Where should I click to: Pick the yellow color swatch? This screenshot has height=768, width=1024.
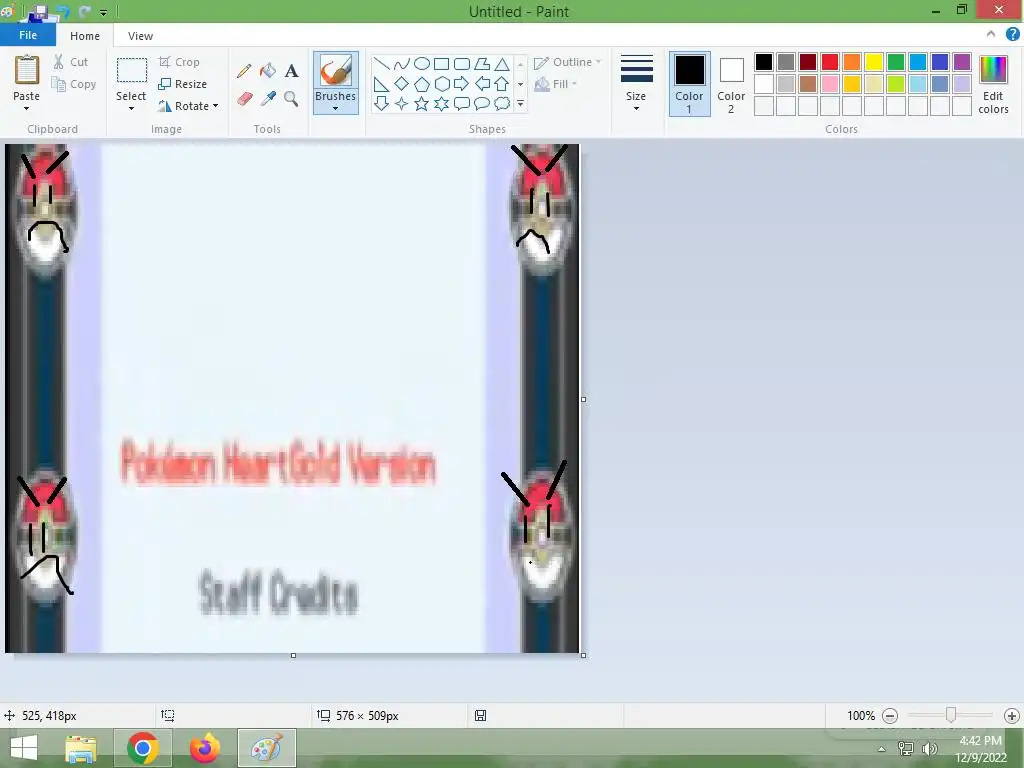coord(874,62)
